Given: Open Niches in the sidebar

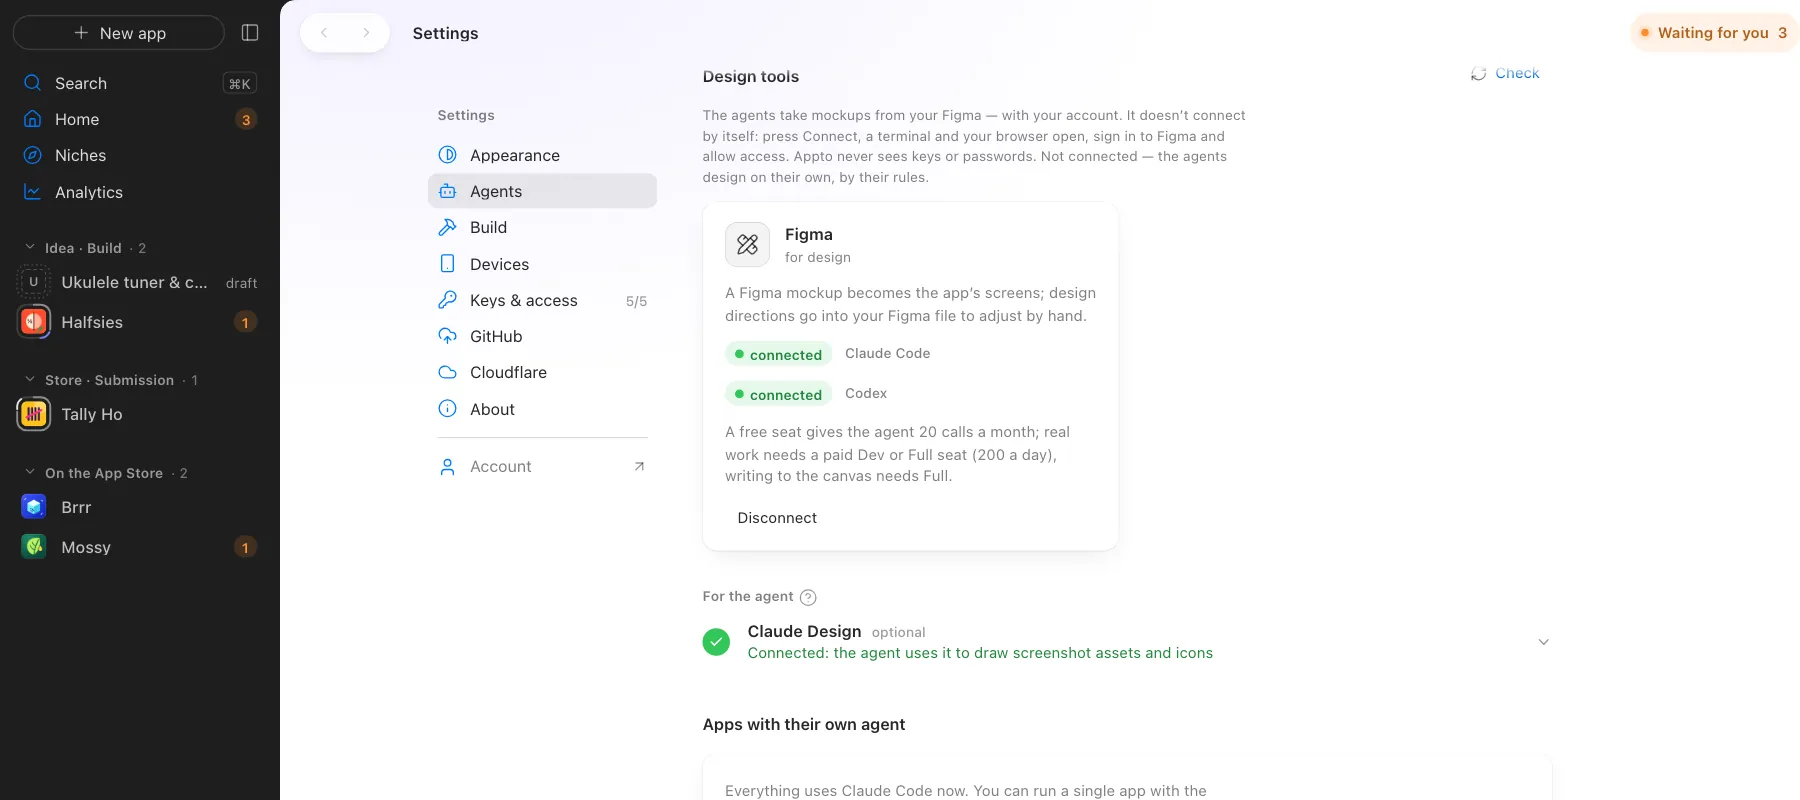Looking at the screenshot, I should coord(140,155).
